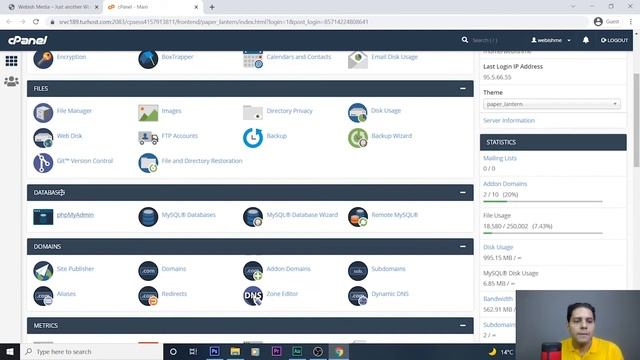Open the Redirects icon
The width and height of the screenshot is (640, 360).
148,296
